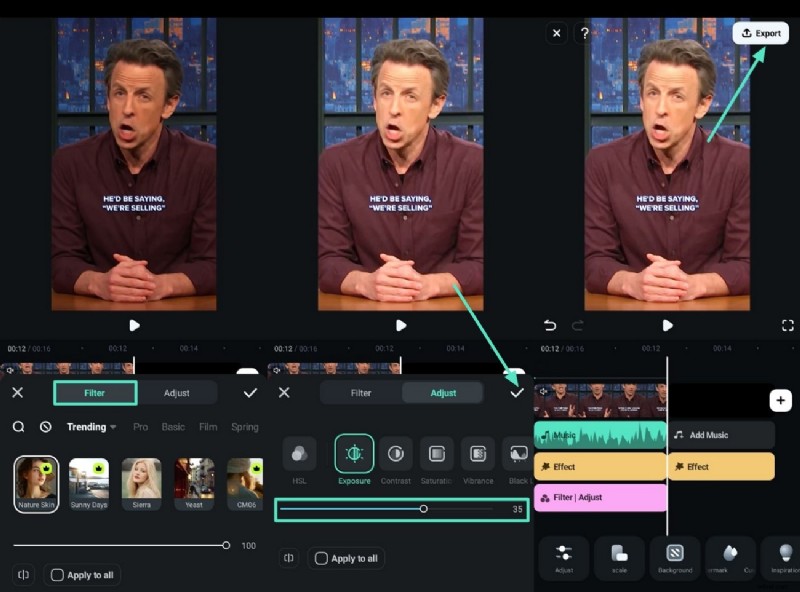
Task: Open the Contrast adjustment
Action: coord(396,452)
